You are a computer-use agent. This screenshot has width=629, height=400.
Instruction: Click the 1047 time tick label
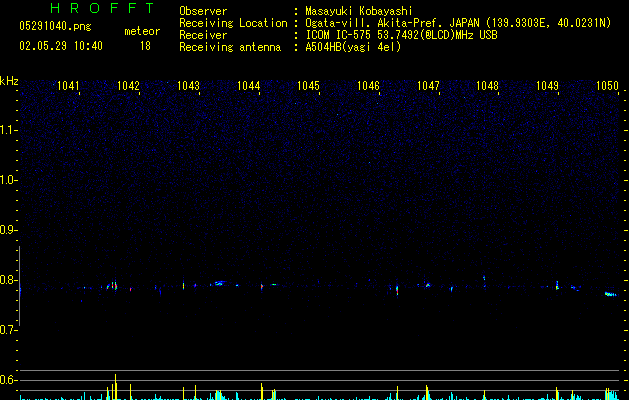(x=428, y=86)
